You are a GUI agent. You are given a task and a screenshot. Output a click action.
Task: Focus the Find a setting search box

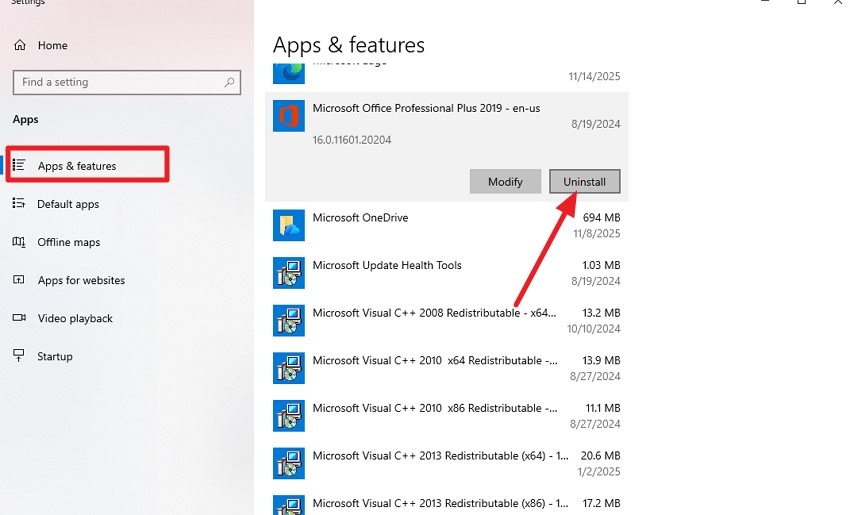[127, 82]
